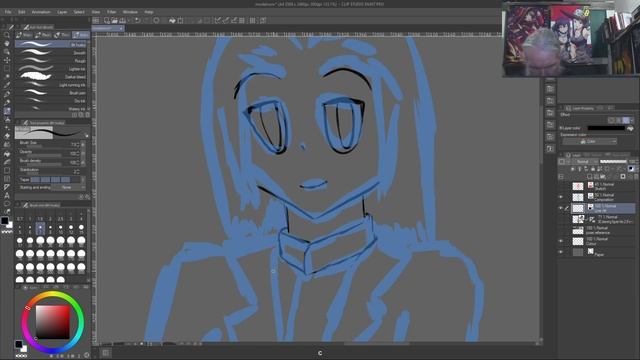
Task: Select the Eyedropper tool
Action: (x=7, y=85)
